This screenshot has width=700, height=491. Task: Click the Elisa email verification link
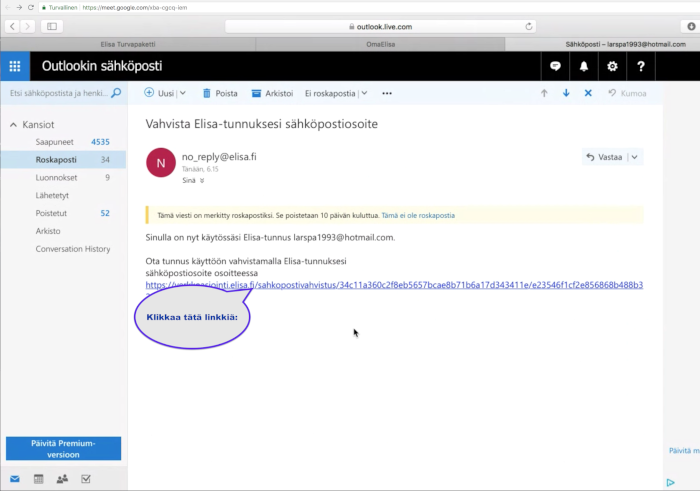(x=393, y=285)
